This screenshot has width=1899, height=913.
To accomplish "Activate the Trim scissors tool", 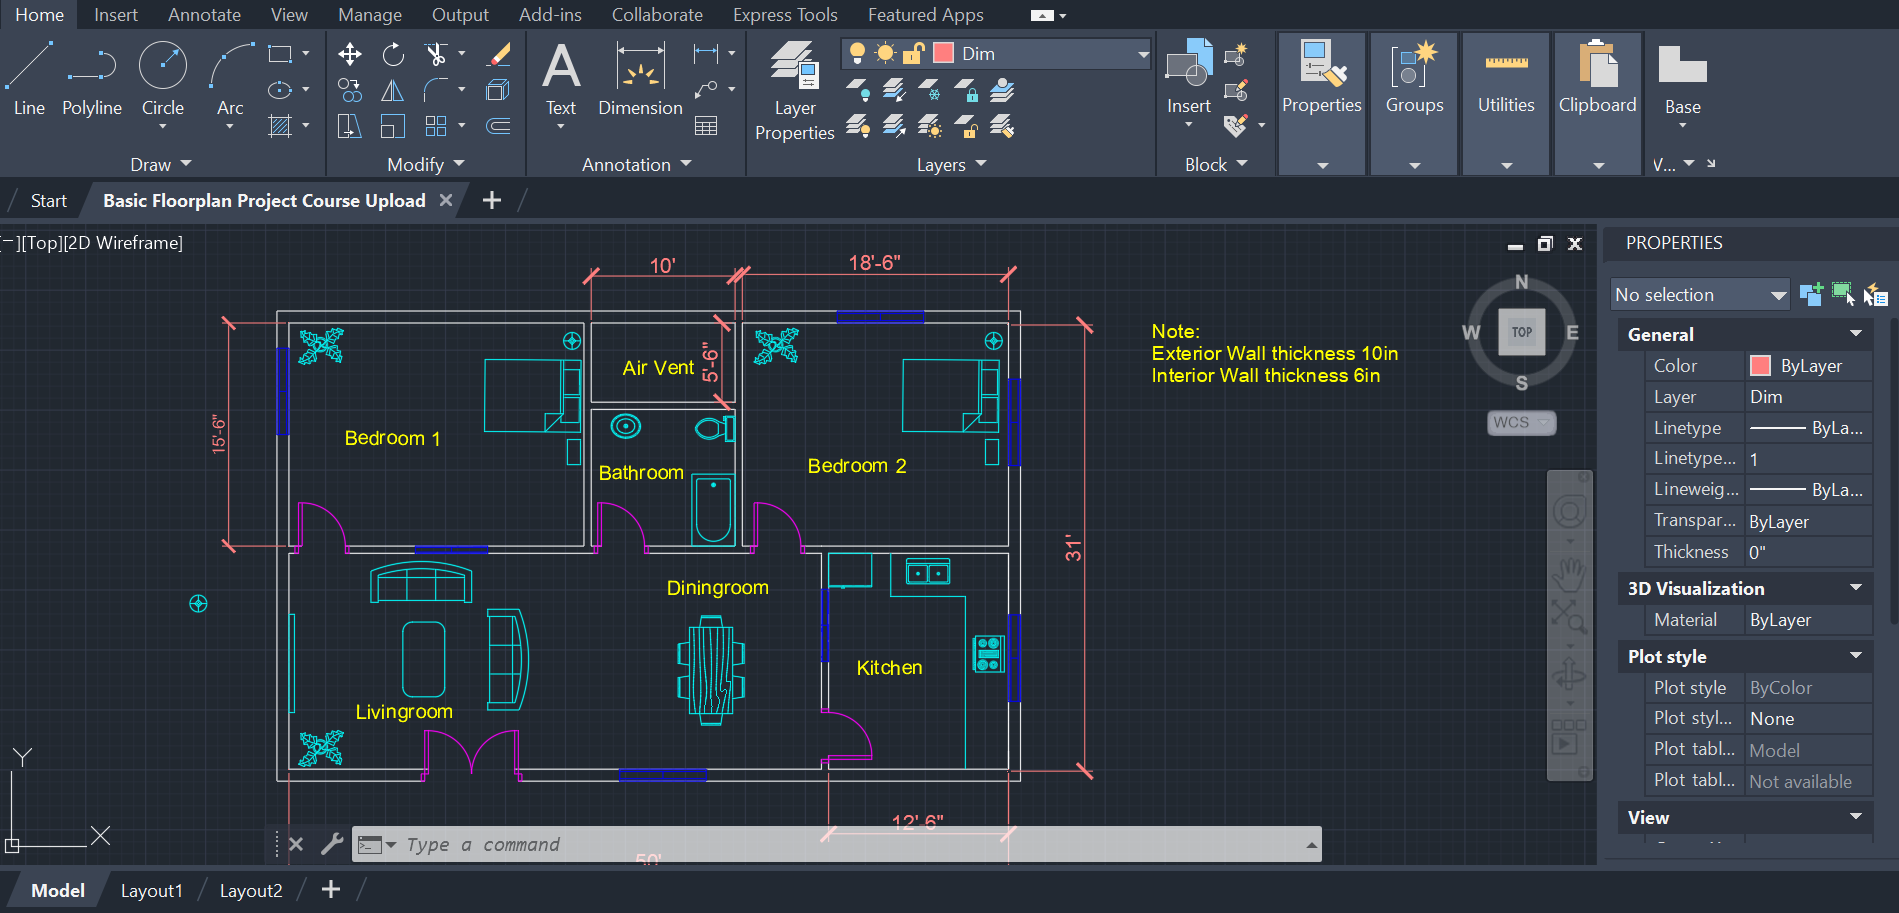I will point(436,54).
